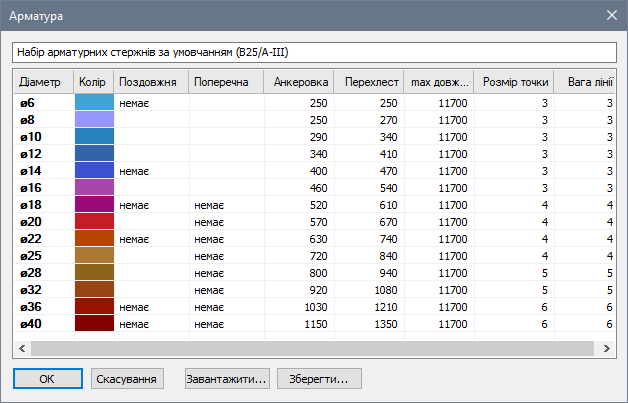
Task: Toggle Поздовжня cell for ø14 row
Action: point(151,170)
